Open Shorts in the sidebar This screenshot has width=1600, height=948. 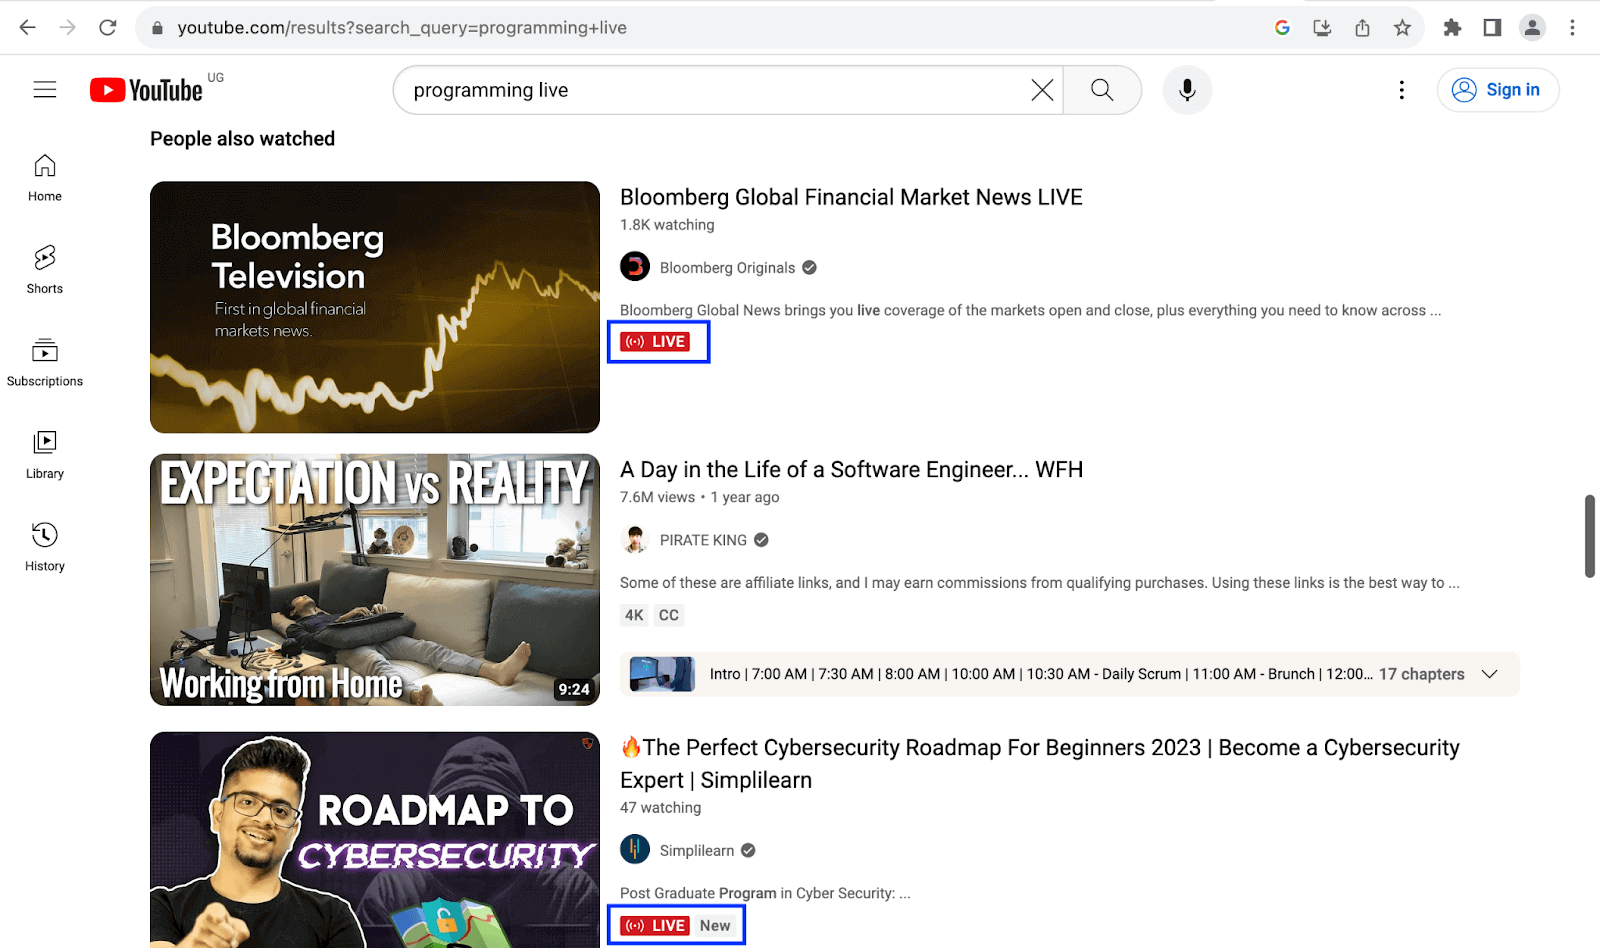tap(45, 270)
